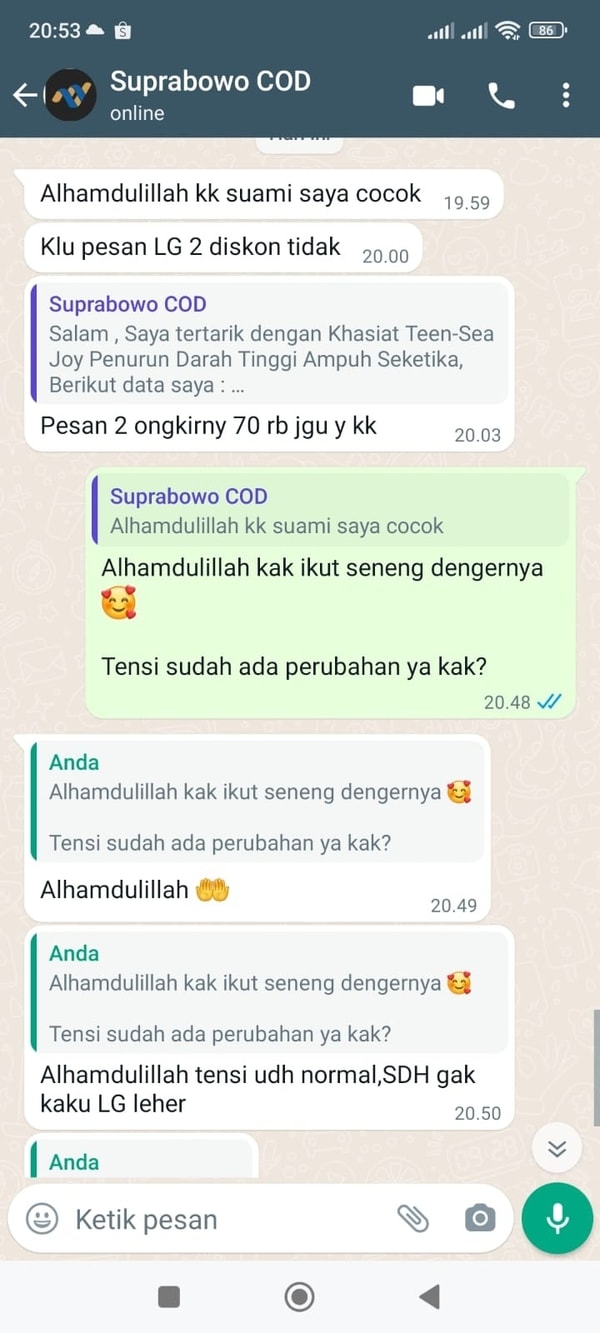Tap the message 'Klu pesan LG 2 diskon tidak'

tap(223, 247)
